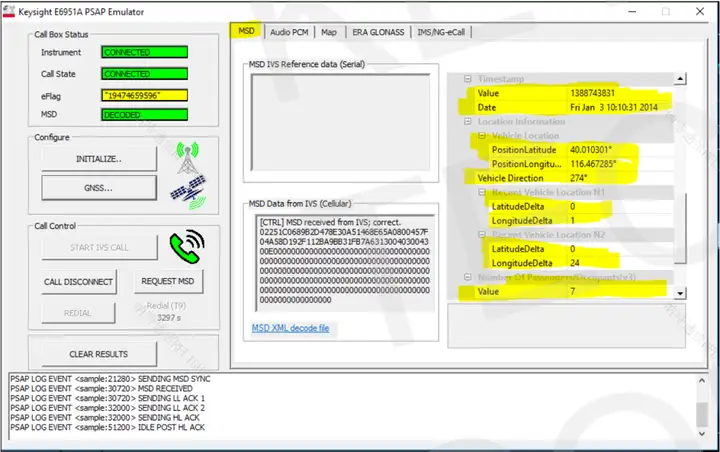
Task: Click the MSD tree vertical scrollbar thumb
Action: click(x=682, y=228)
